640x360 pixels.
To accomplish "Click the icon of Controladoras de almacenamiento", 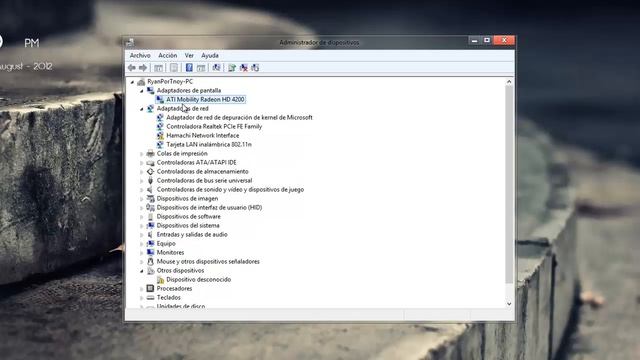I will (x=151, y=171).
